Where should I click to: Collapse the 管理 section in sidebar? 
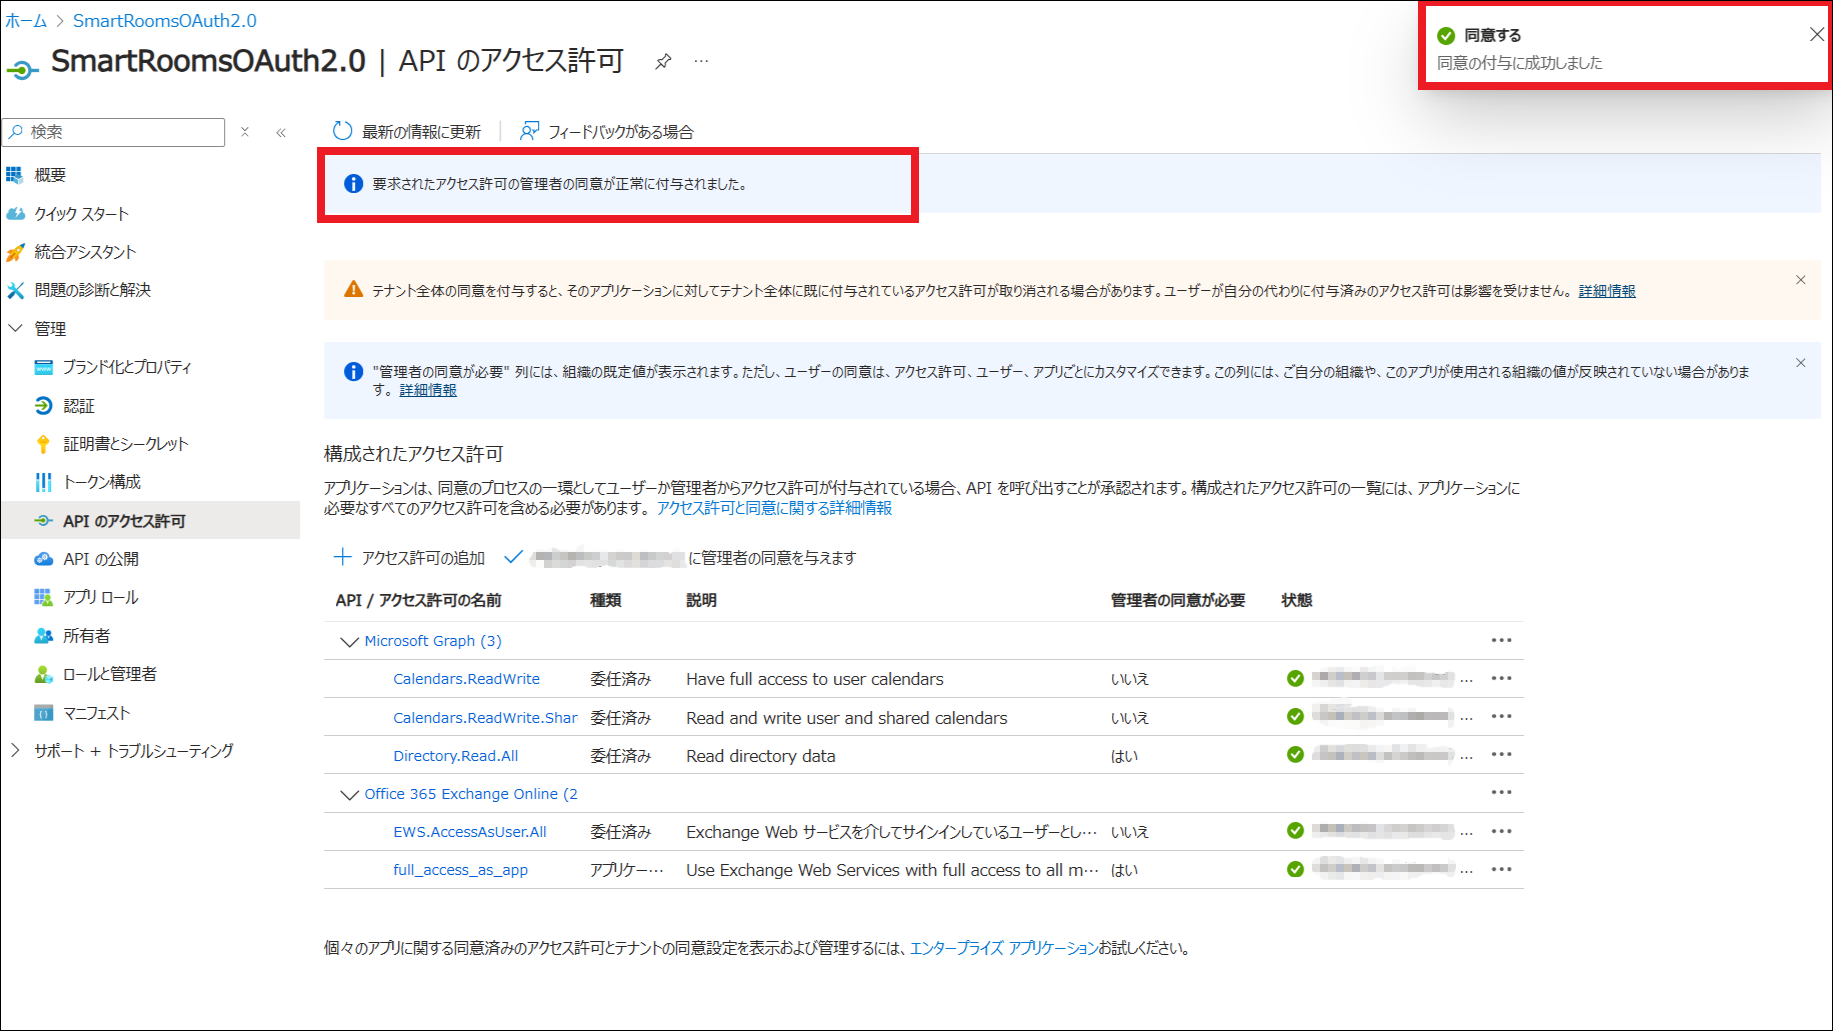(16, 328)
